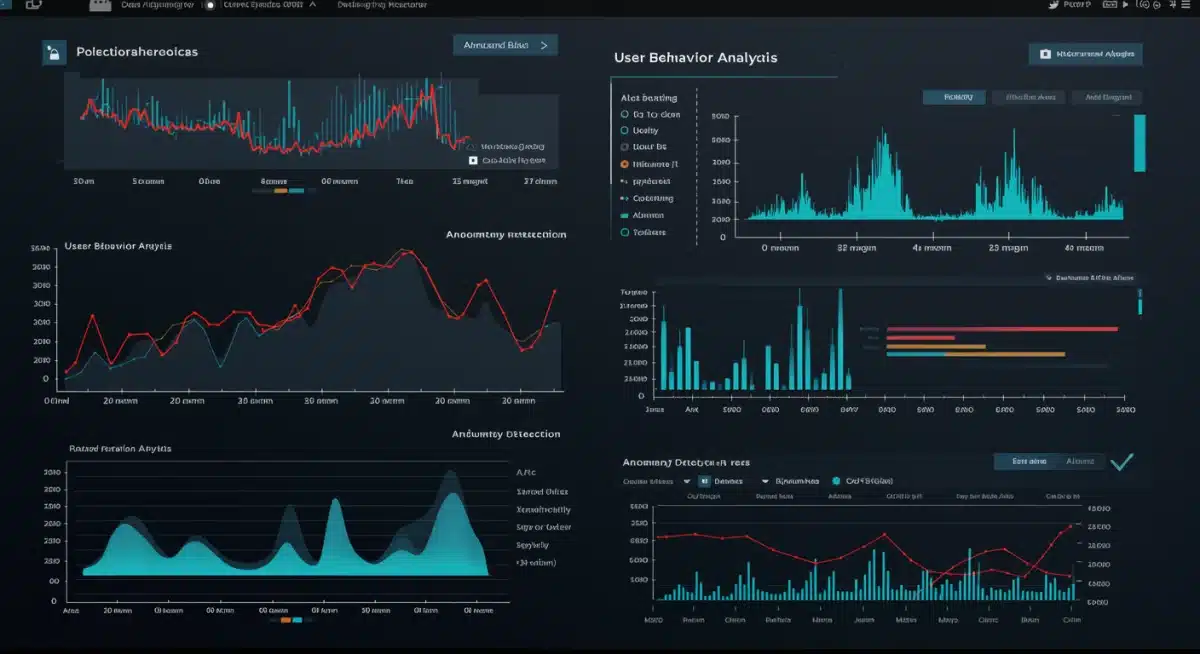Click the checkmark toggle in the anomaly results panel
1200x654 pixels.
[1123, 462]
